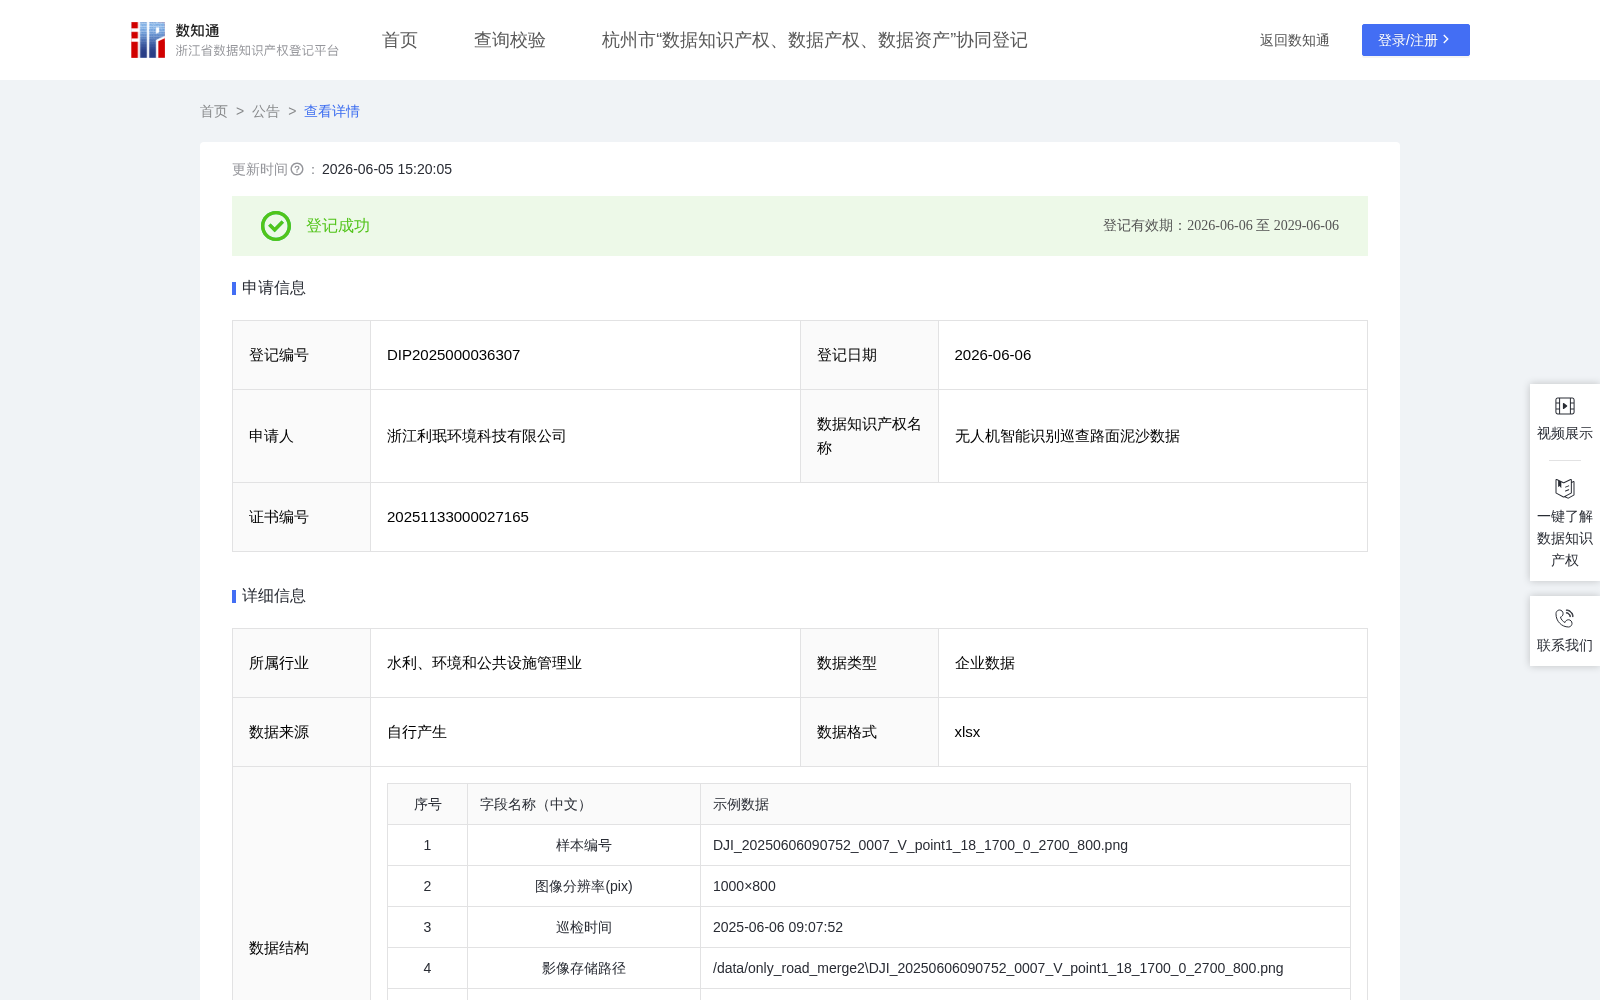
Task: Click the 详细信息 section heading
Action: tap(274, 596)
